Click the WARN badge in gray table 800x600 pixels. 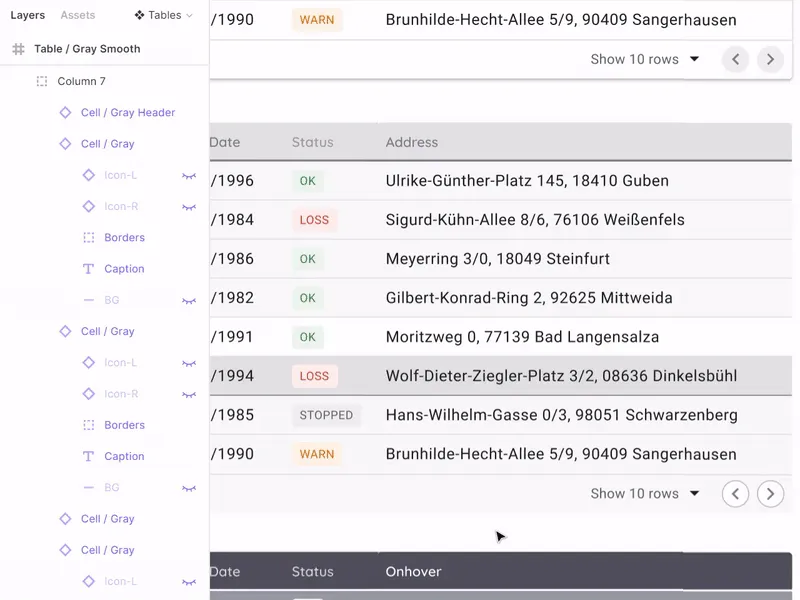pos(317,454)
